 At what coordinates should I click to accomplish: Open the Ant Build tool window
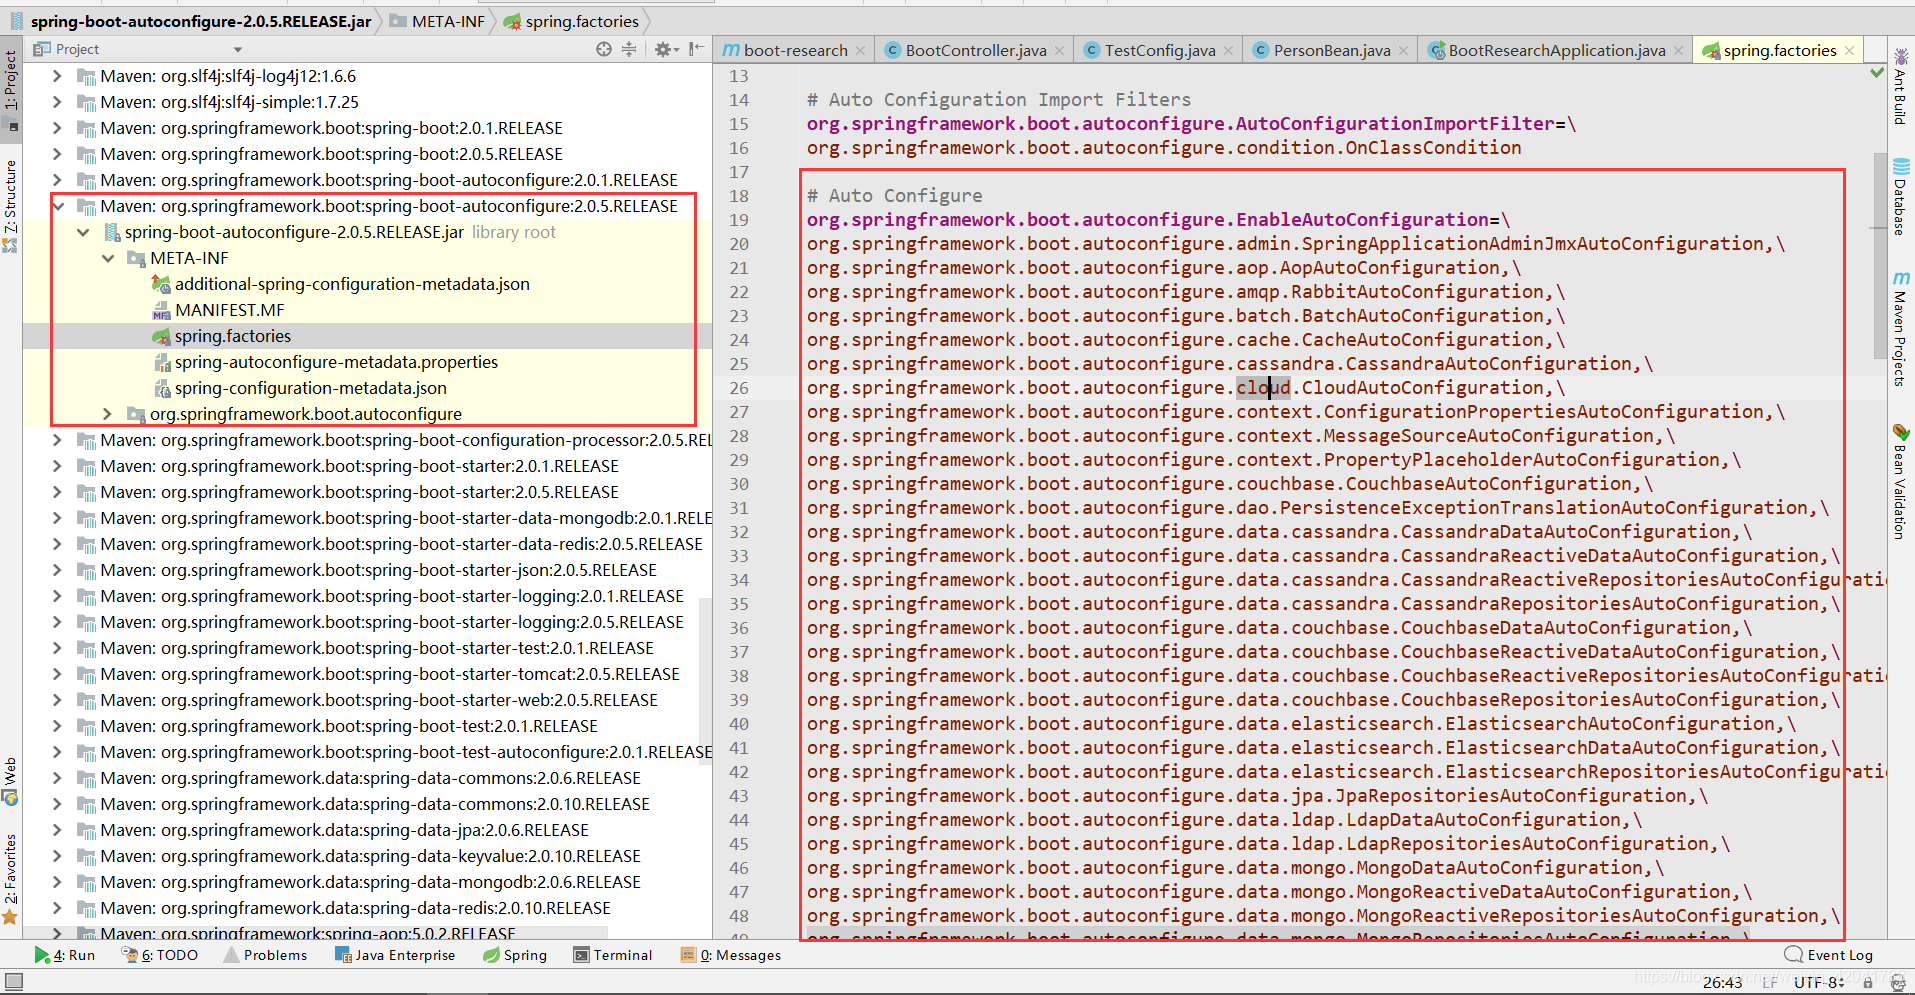1900,86
